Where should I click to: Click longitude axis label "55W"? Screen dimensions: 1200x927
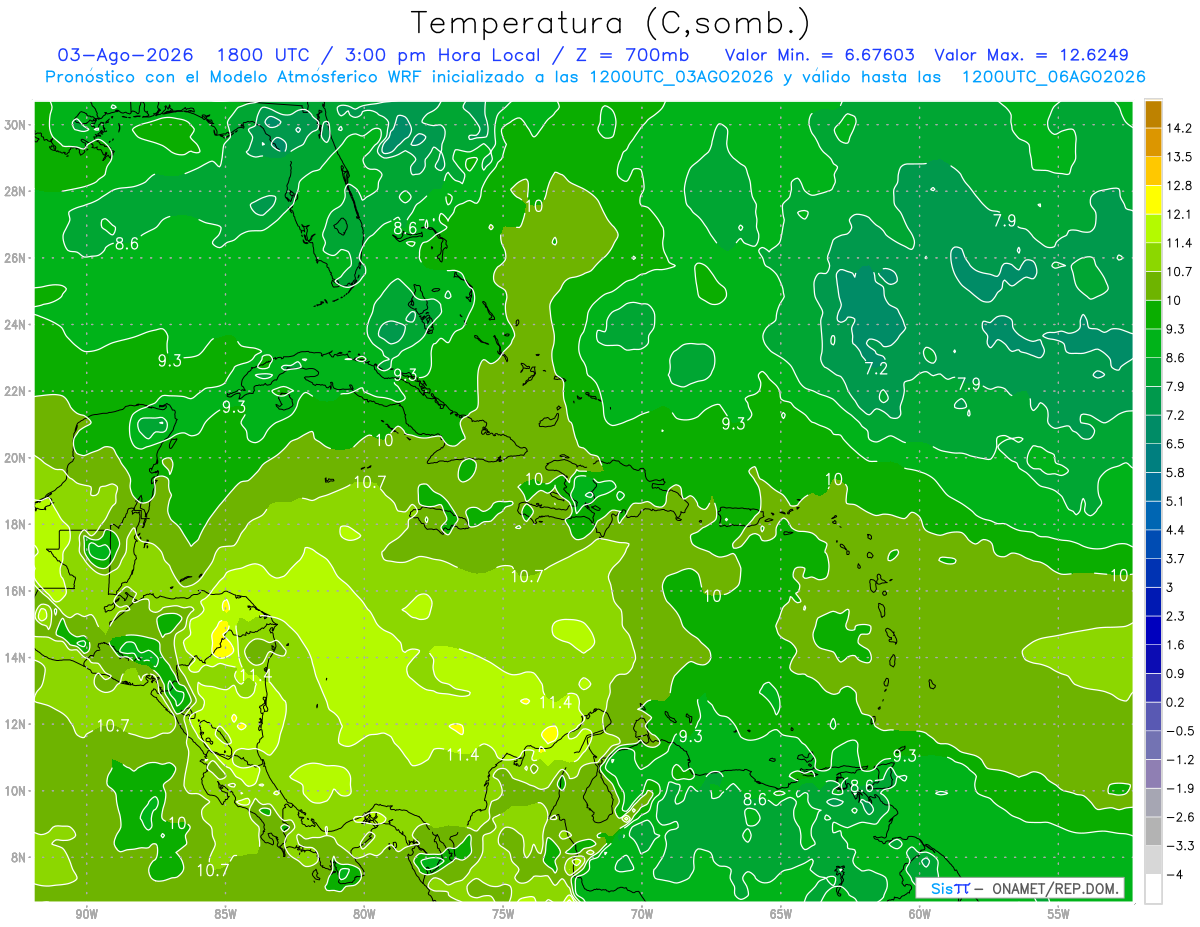pyautogui.click(x=1059, y=914)
